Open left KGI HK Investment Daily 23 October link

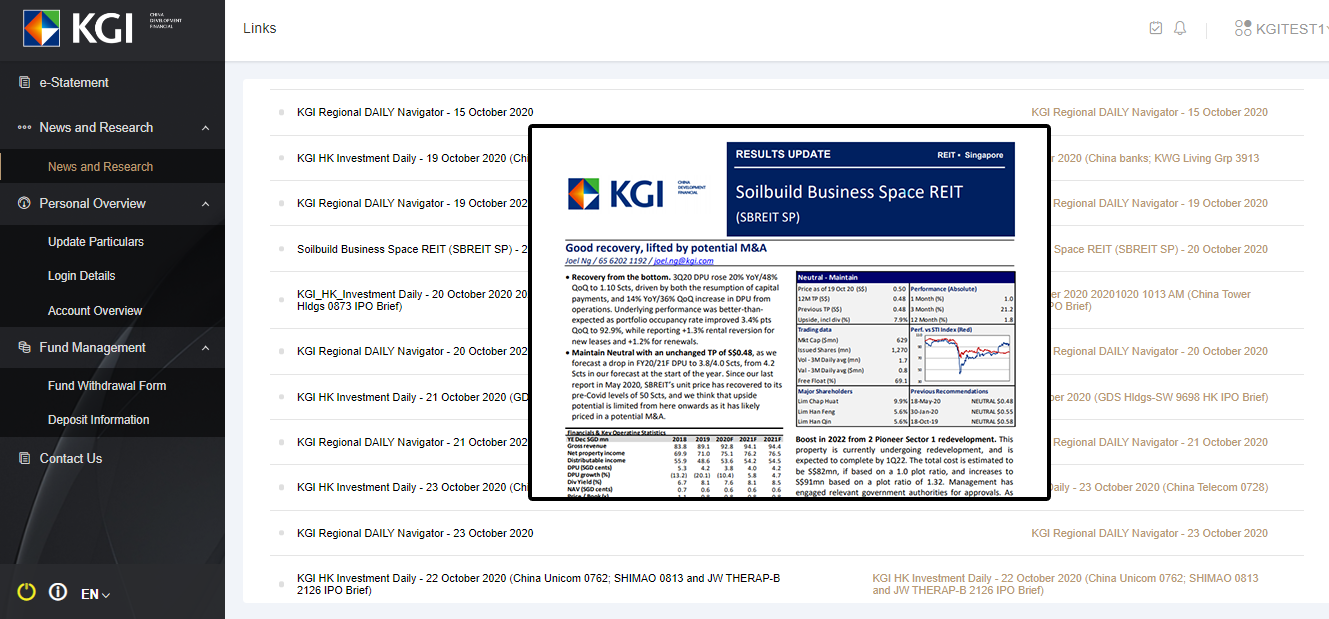412,487
